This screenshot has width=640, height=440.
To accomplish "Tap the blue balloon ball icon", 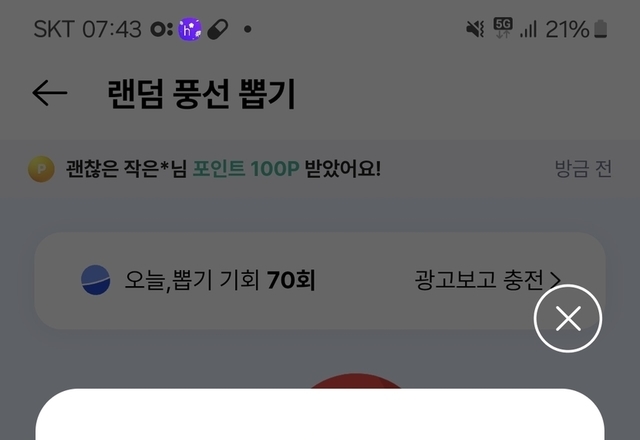I will (x=96, y=280).
